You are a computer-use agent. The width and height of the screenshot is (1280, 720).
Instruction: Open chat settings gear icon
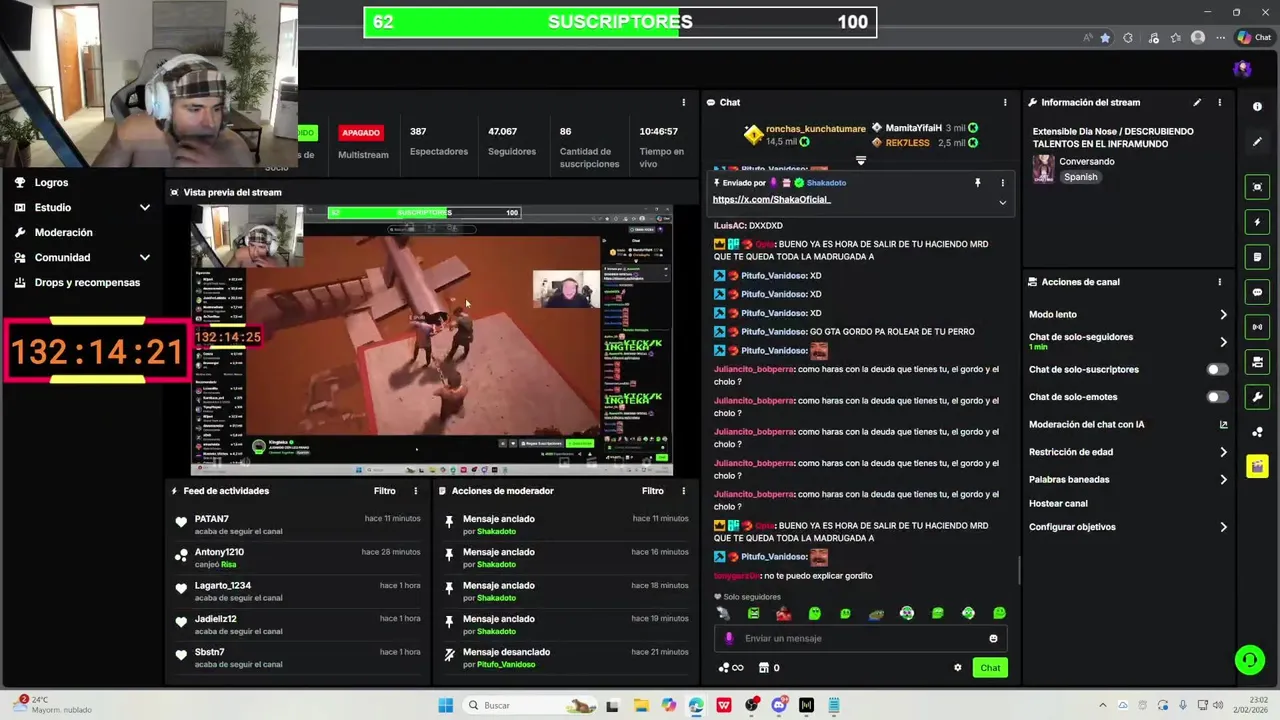point(957,668)
